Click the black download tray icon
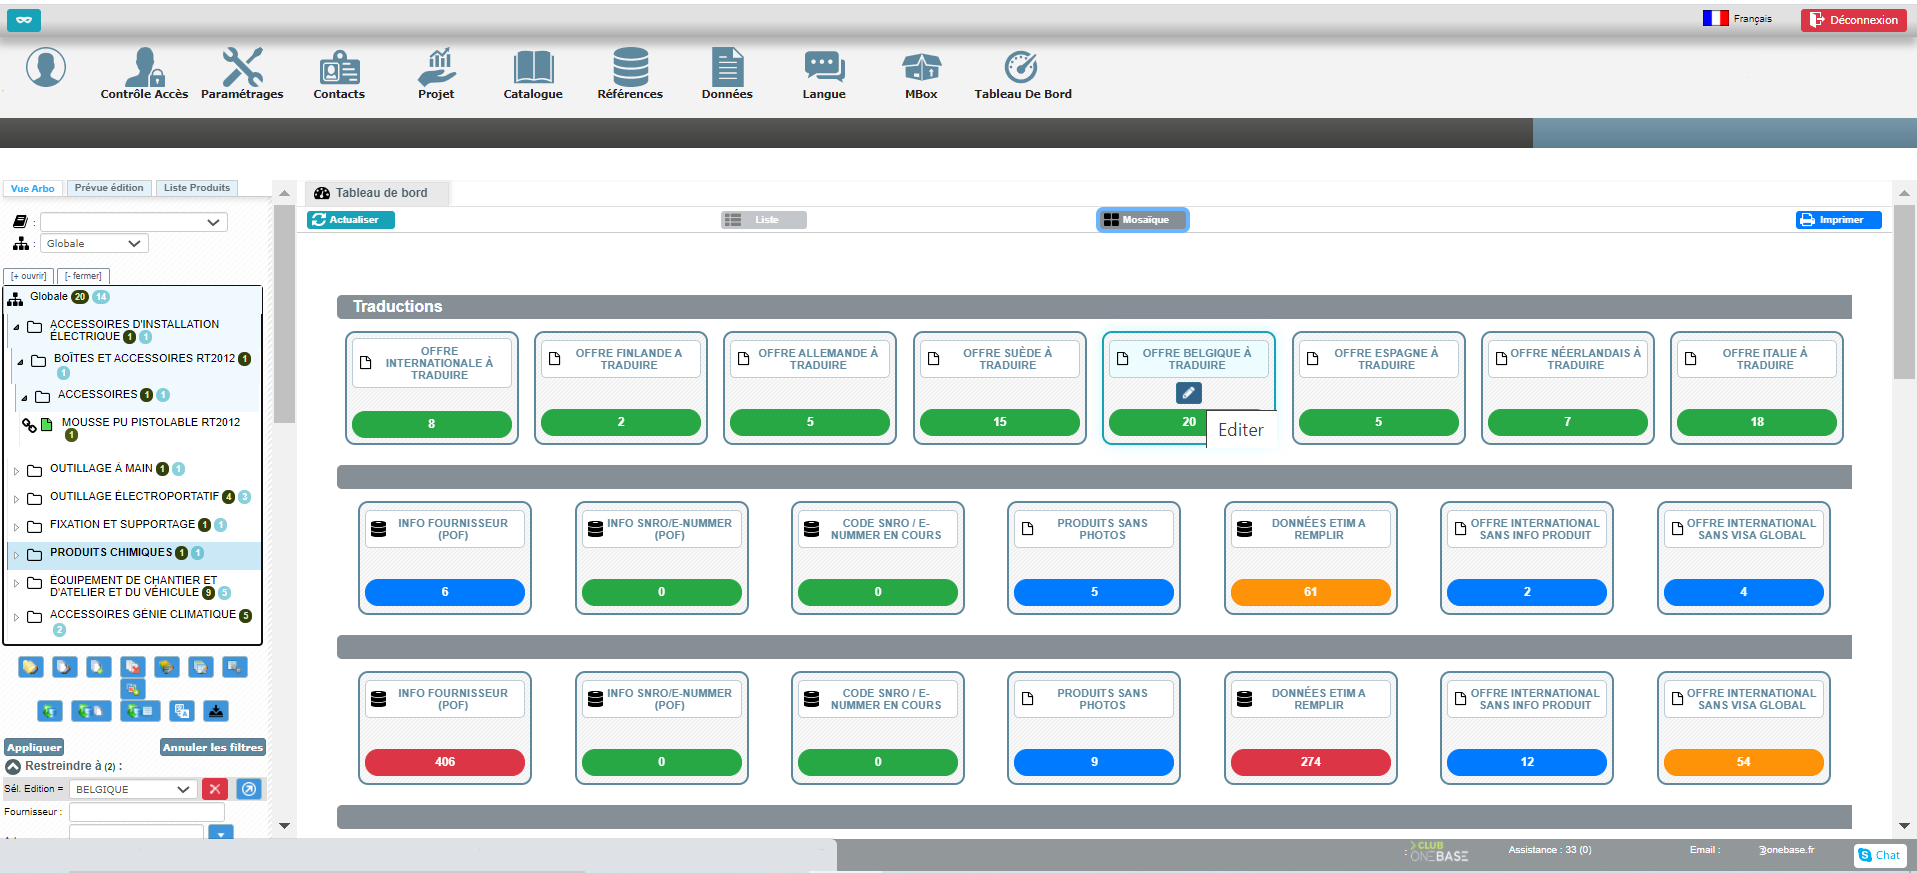Screen dimensions: 1917x873 click(216, 711)
